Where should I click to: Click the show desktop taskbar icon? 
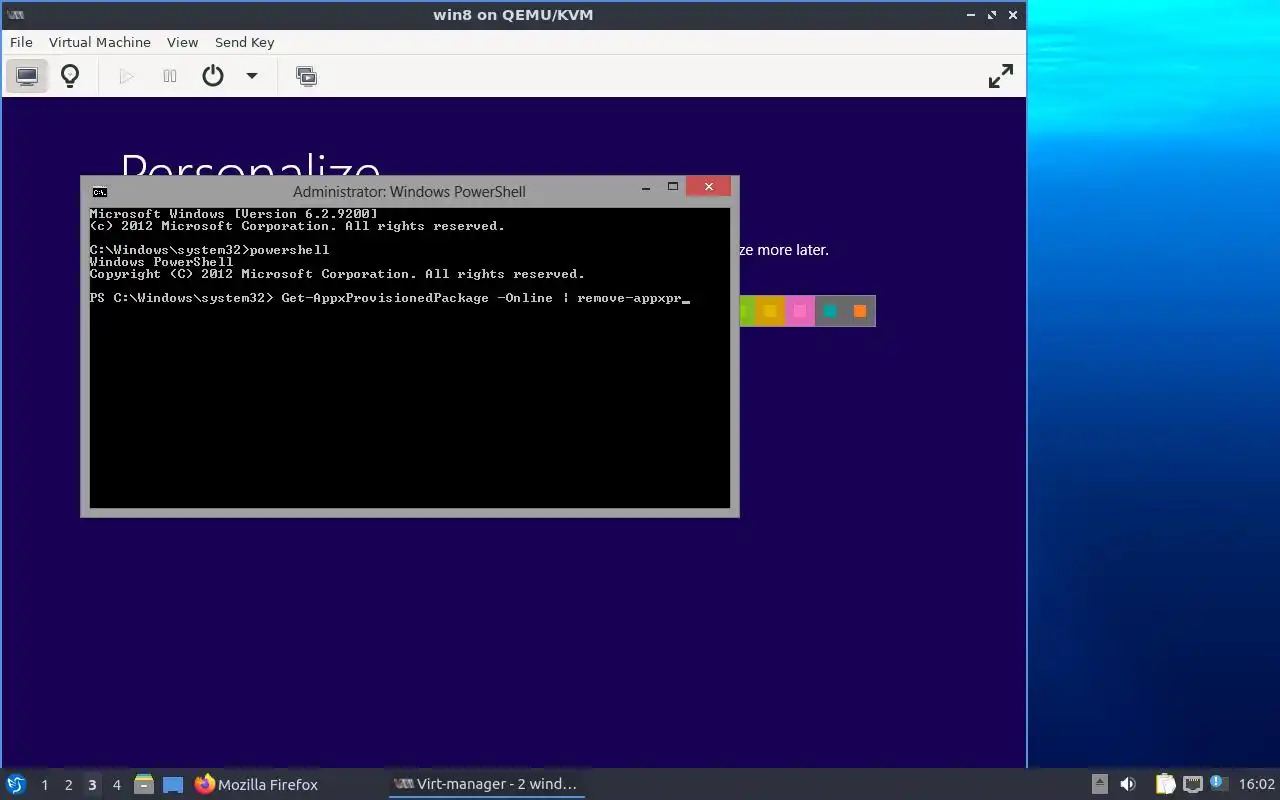pos(173,785)
